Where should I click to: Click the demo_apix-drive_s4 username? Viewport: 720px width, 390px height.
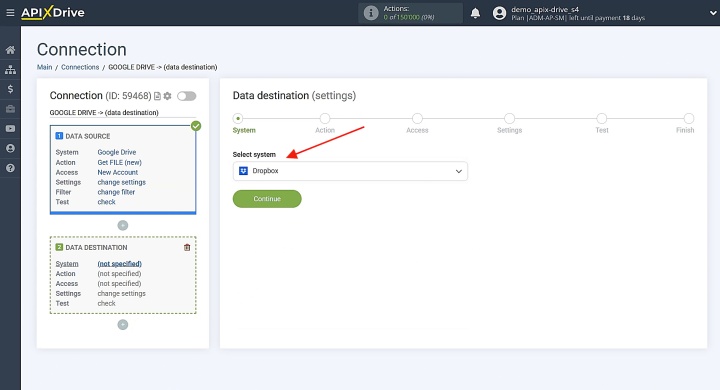545,9
